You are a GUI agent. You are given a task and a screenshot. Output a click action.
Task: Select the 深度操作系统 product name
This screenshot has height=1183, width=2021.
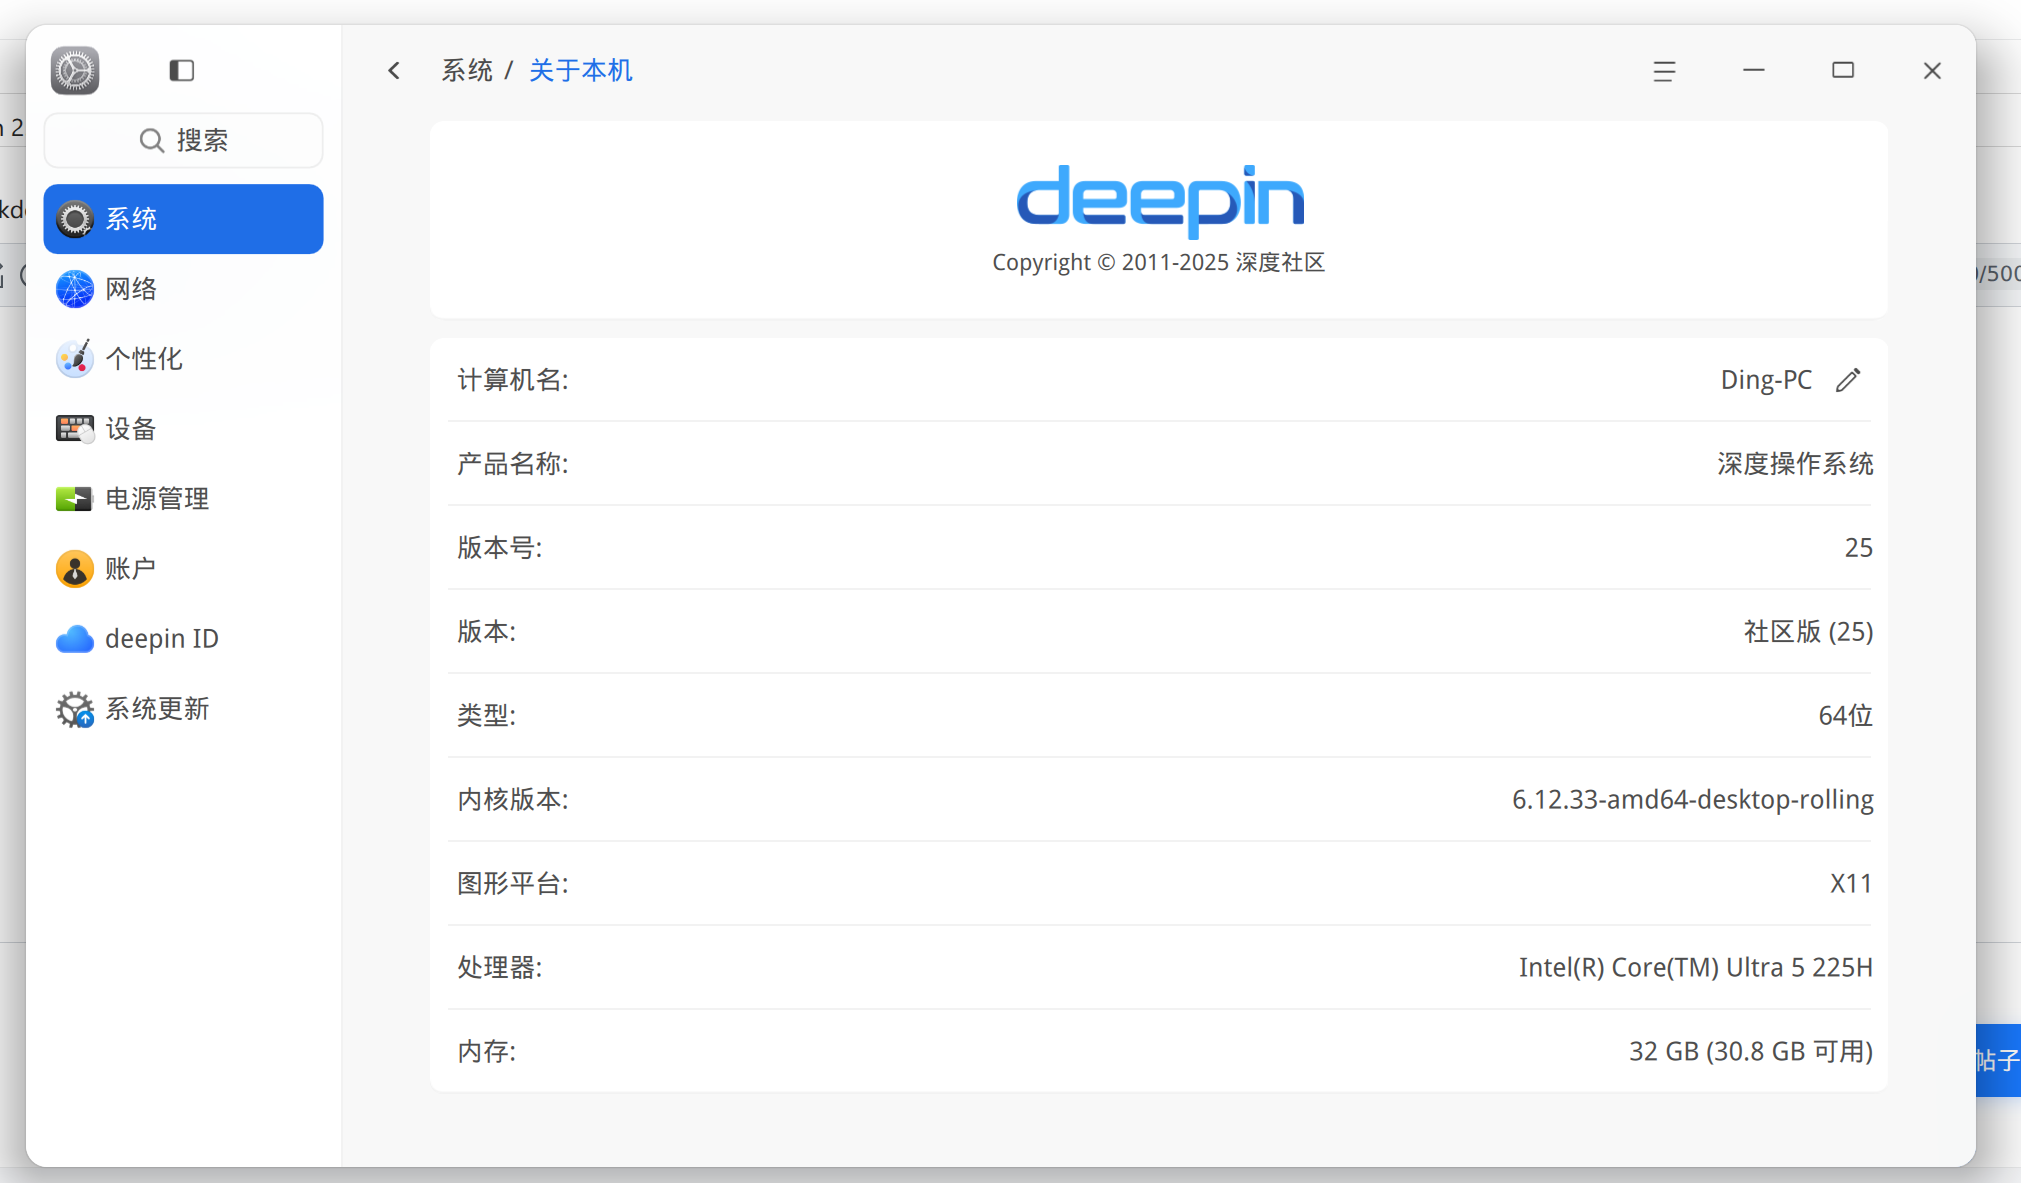(1795, 463)
